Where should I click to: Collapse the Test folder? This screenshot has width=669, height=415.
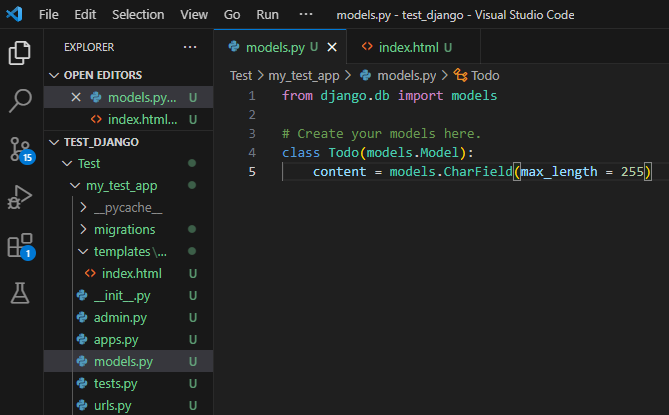click(x=128, y=163)
